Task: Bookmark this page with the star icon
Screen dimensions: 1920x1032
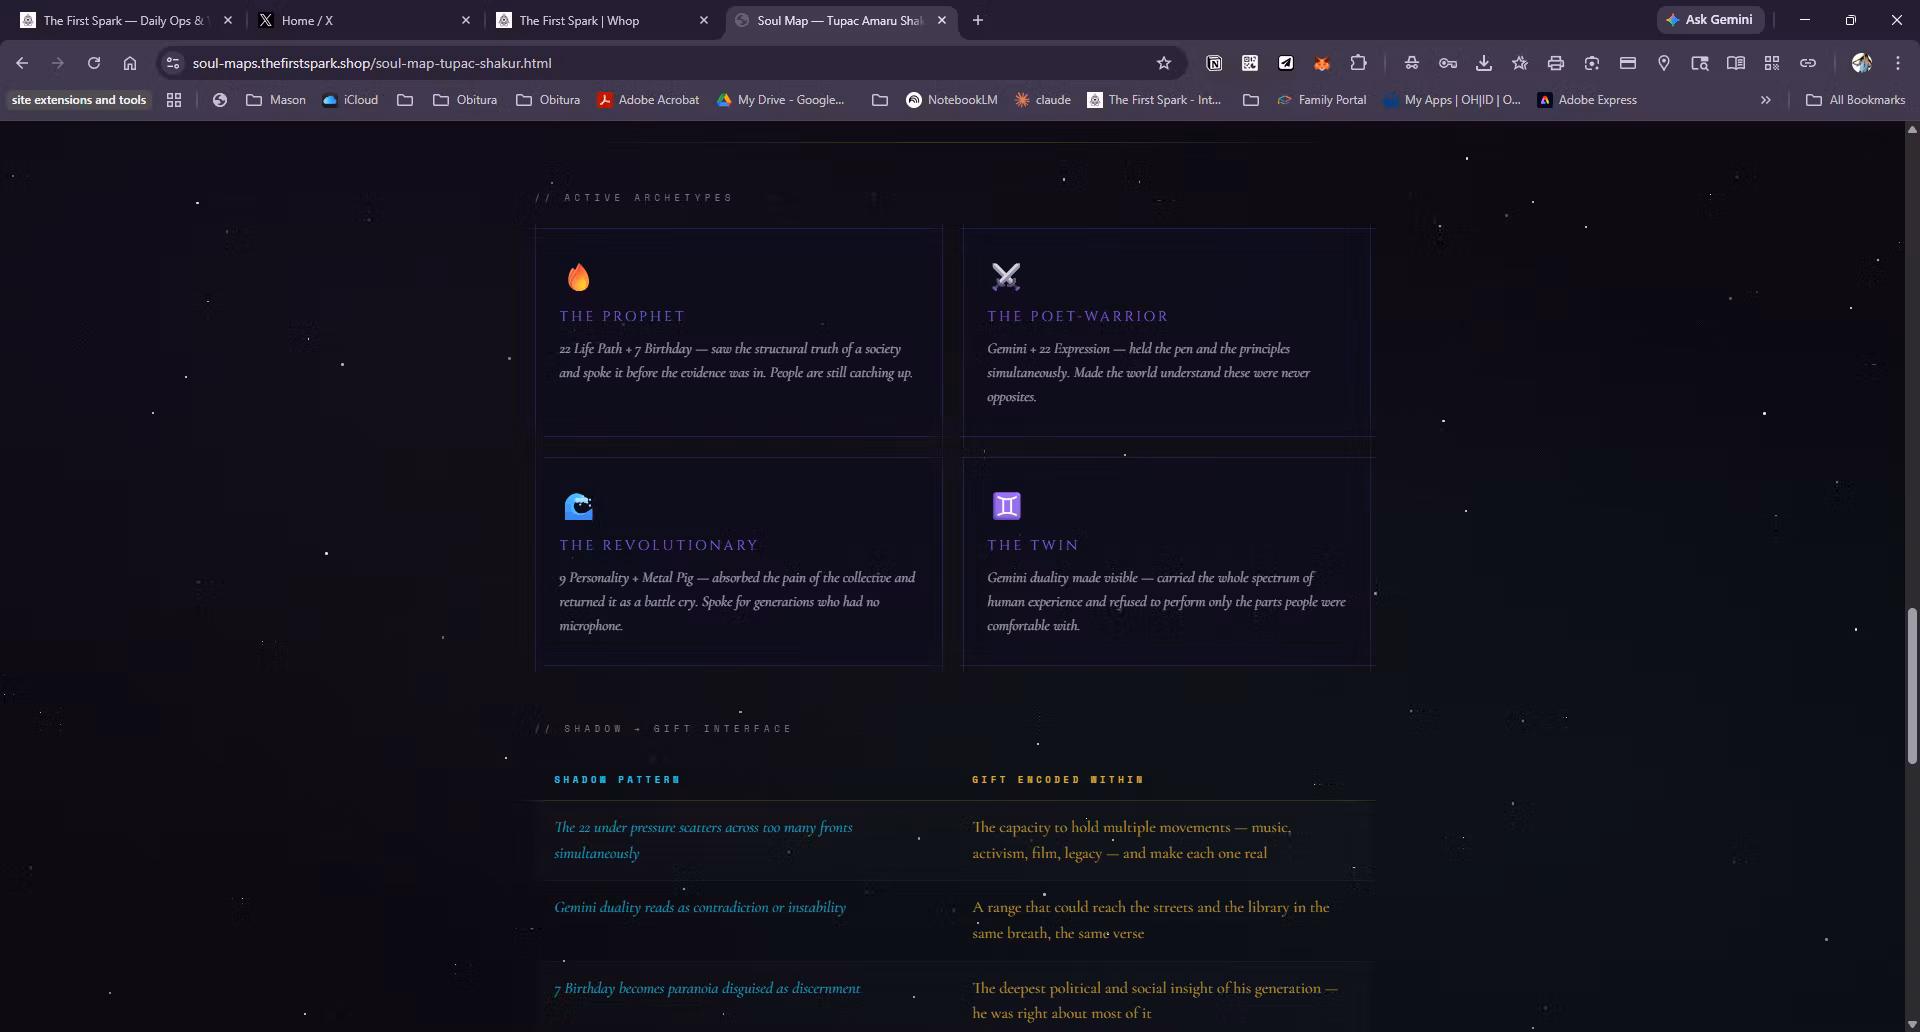Action: coord(1164,63)
